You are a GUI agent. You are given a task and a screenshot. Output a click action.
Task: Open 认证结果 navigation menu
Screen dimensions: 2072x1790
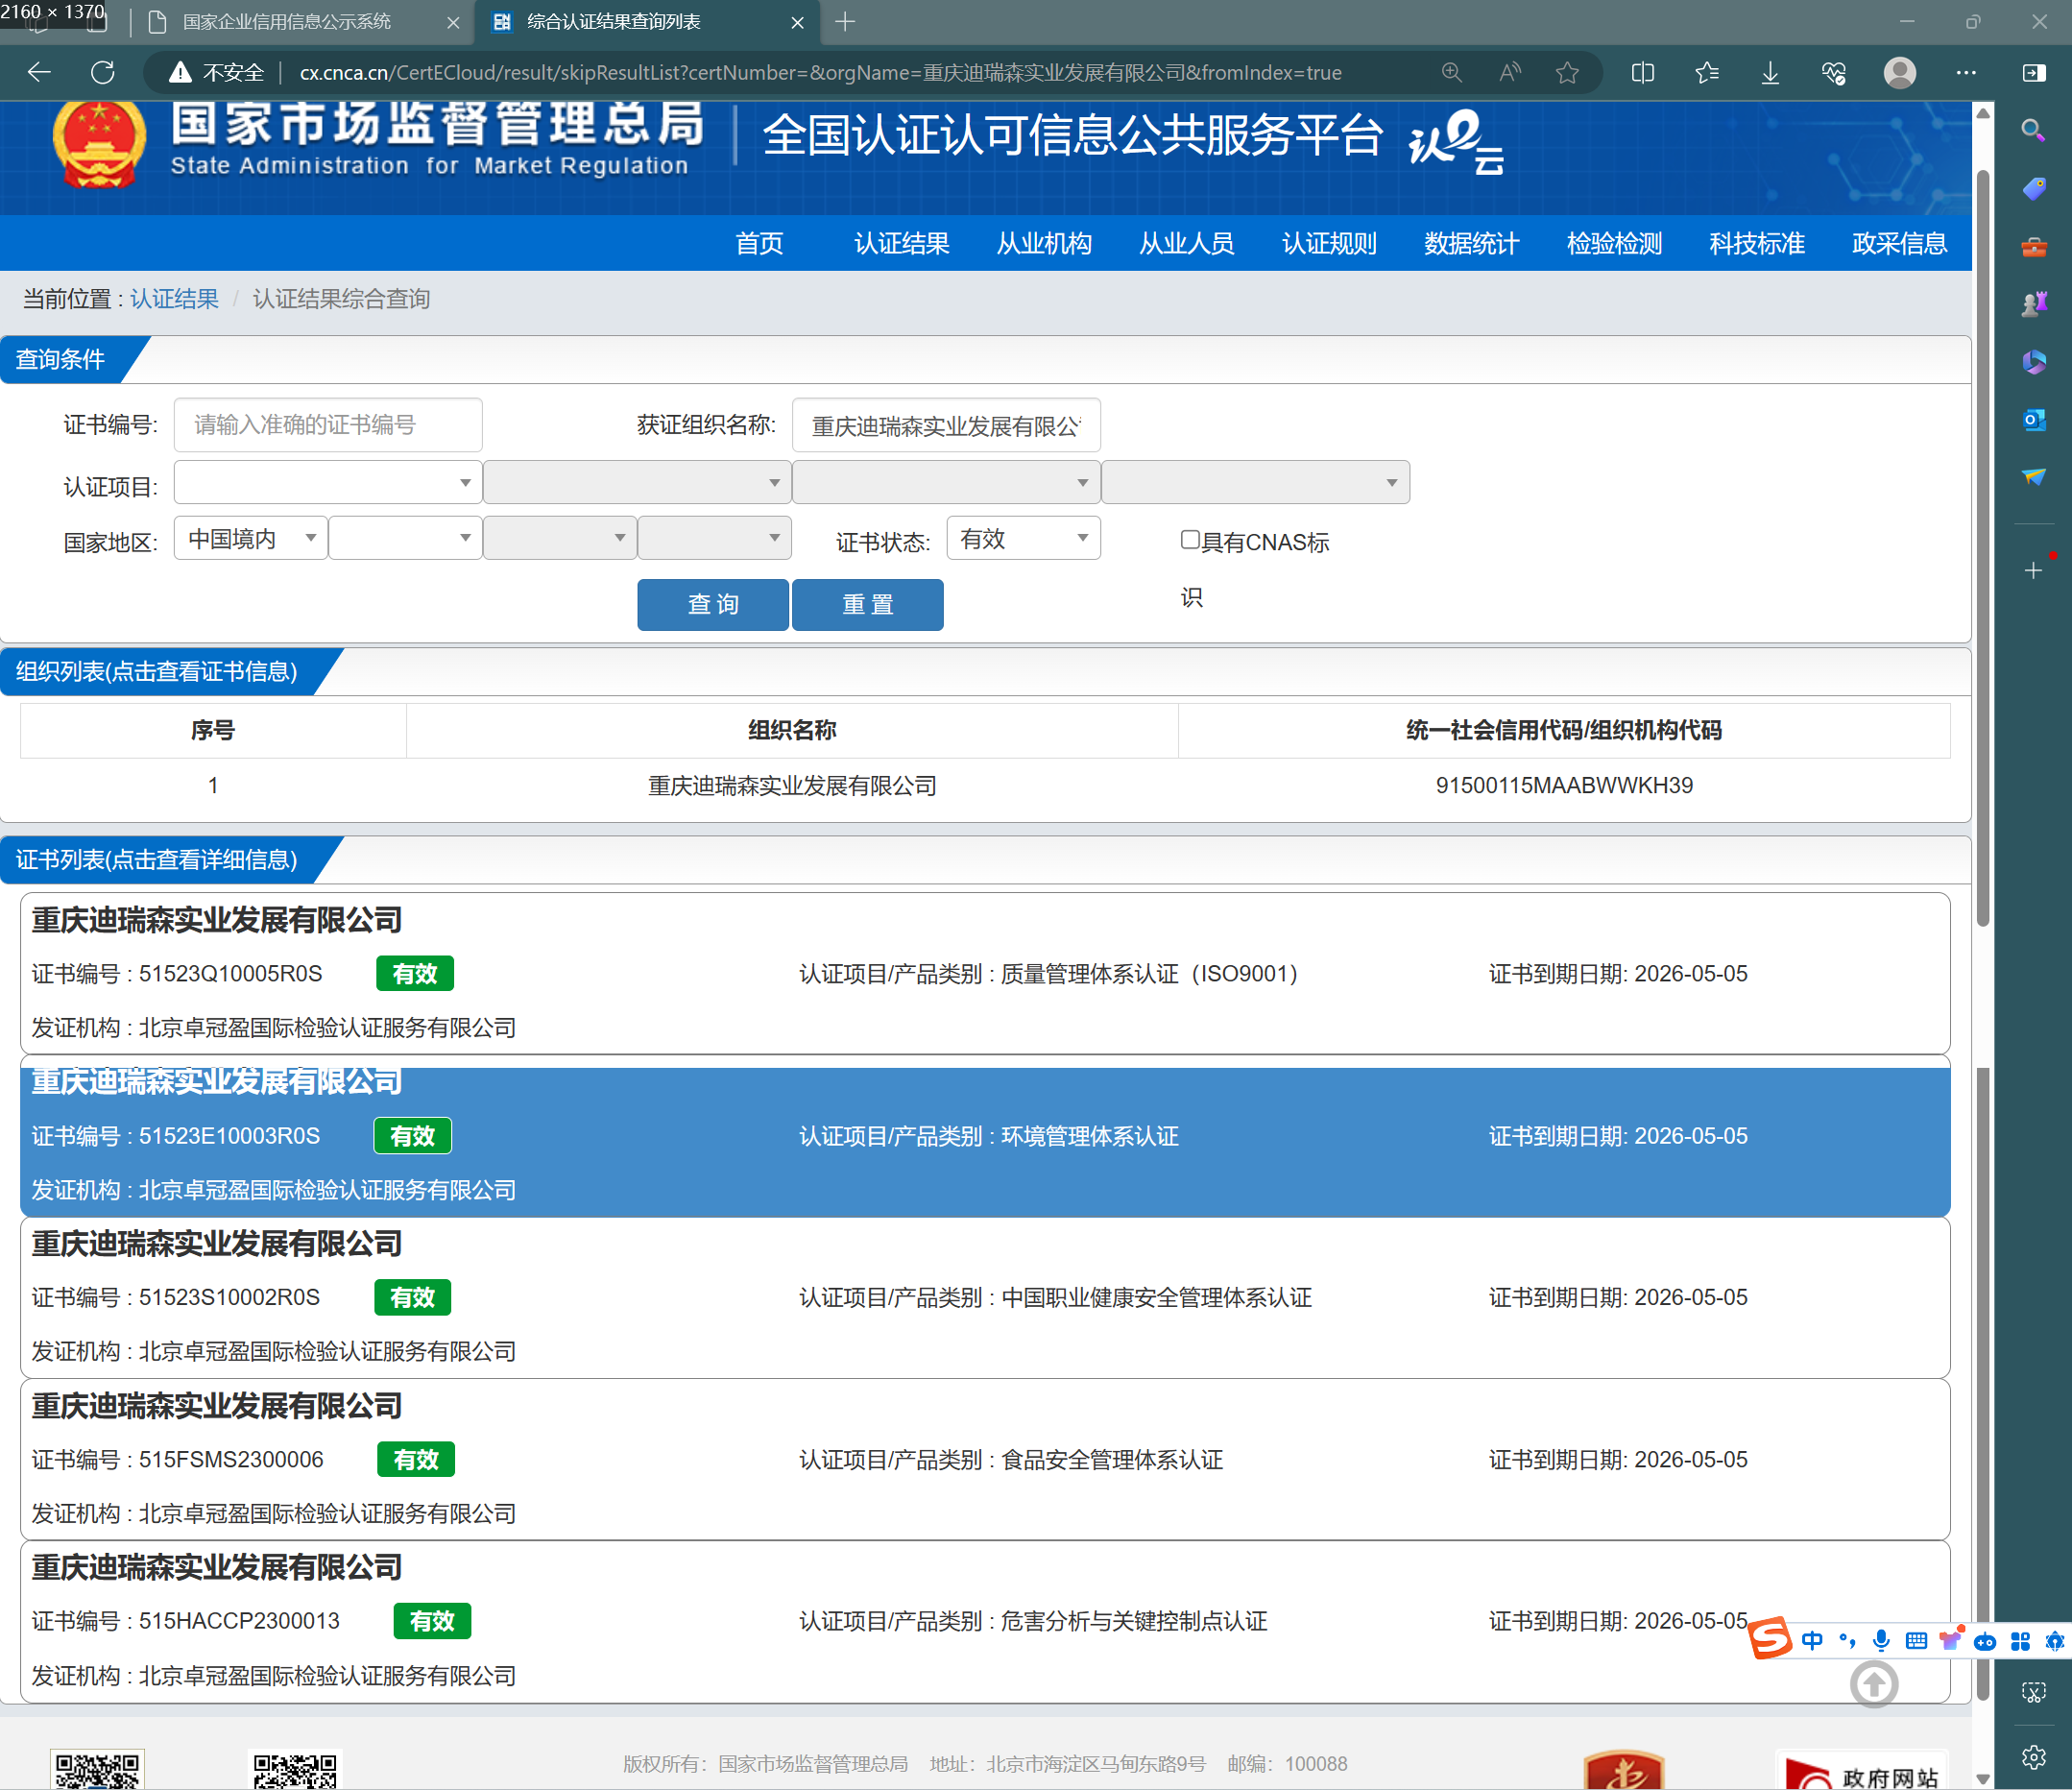[x=901, y=243]
